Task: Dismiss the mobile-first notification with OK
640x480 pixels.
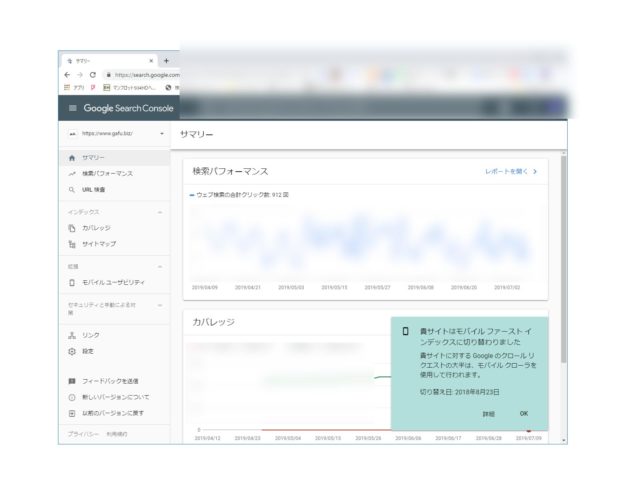Action: [x=524, y=413]
